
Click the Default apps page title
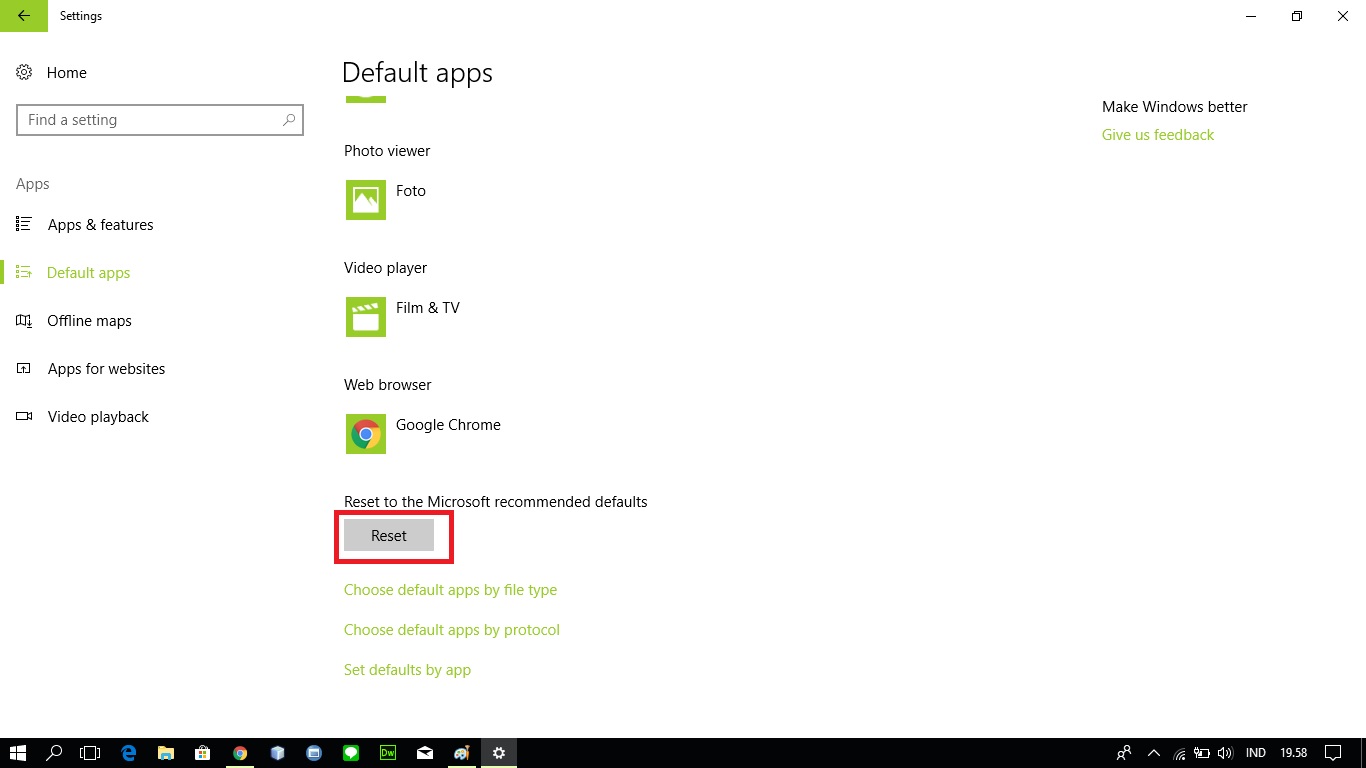pos(417,73)
